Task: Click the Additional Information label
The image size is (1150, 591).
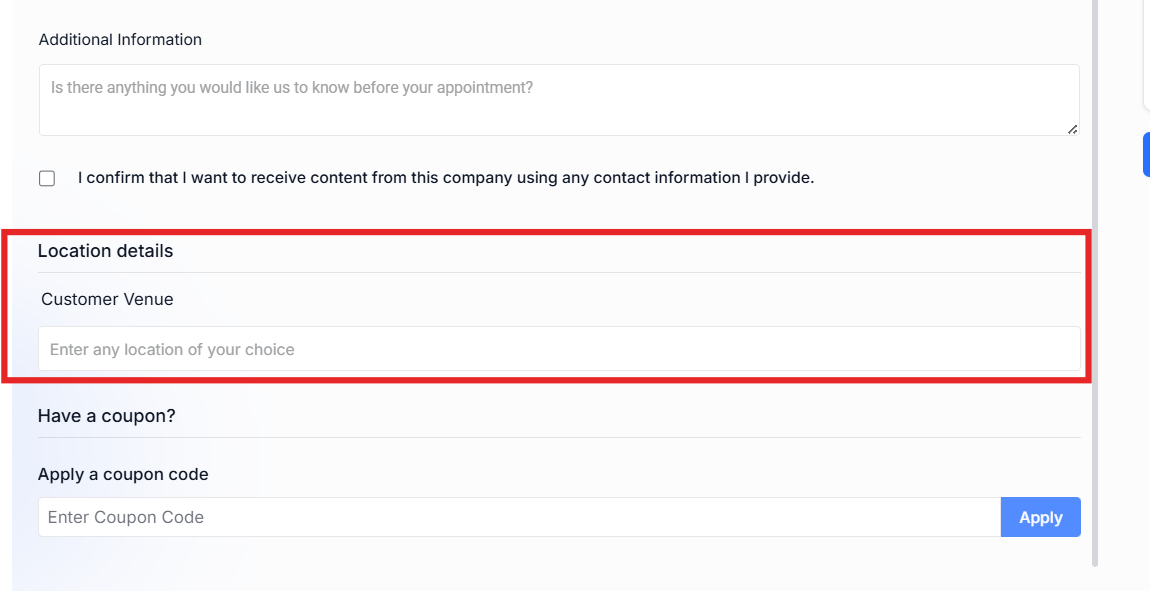Action: pos(120,40)
